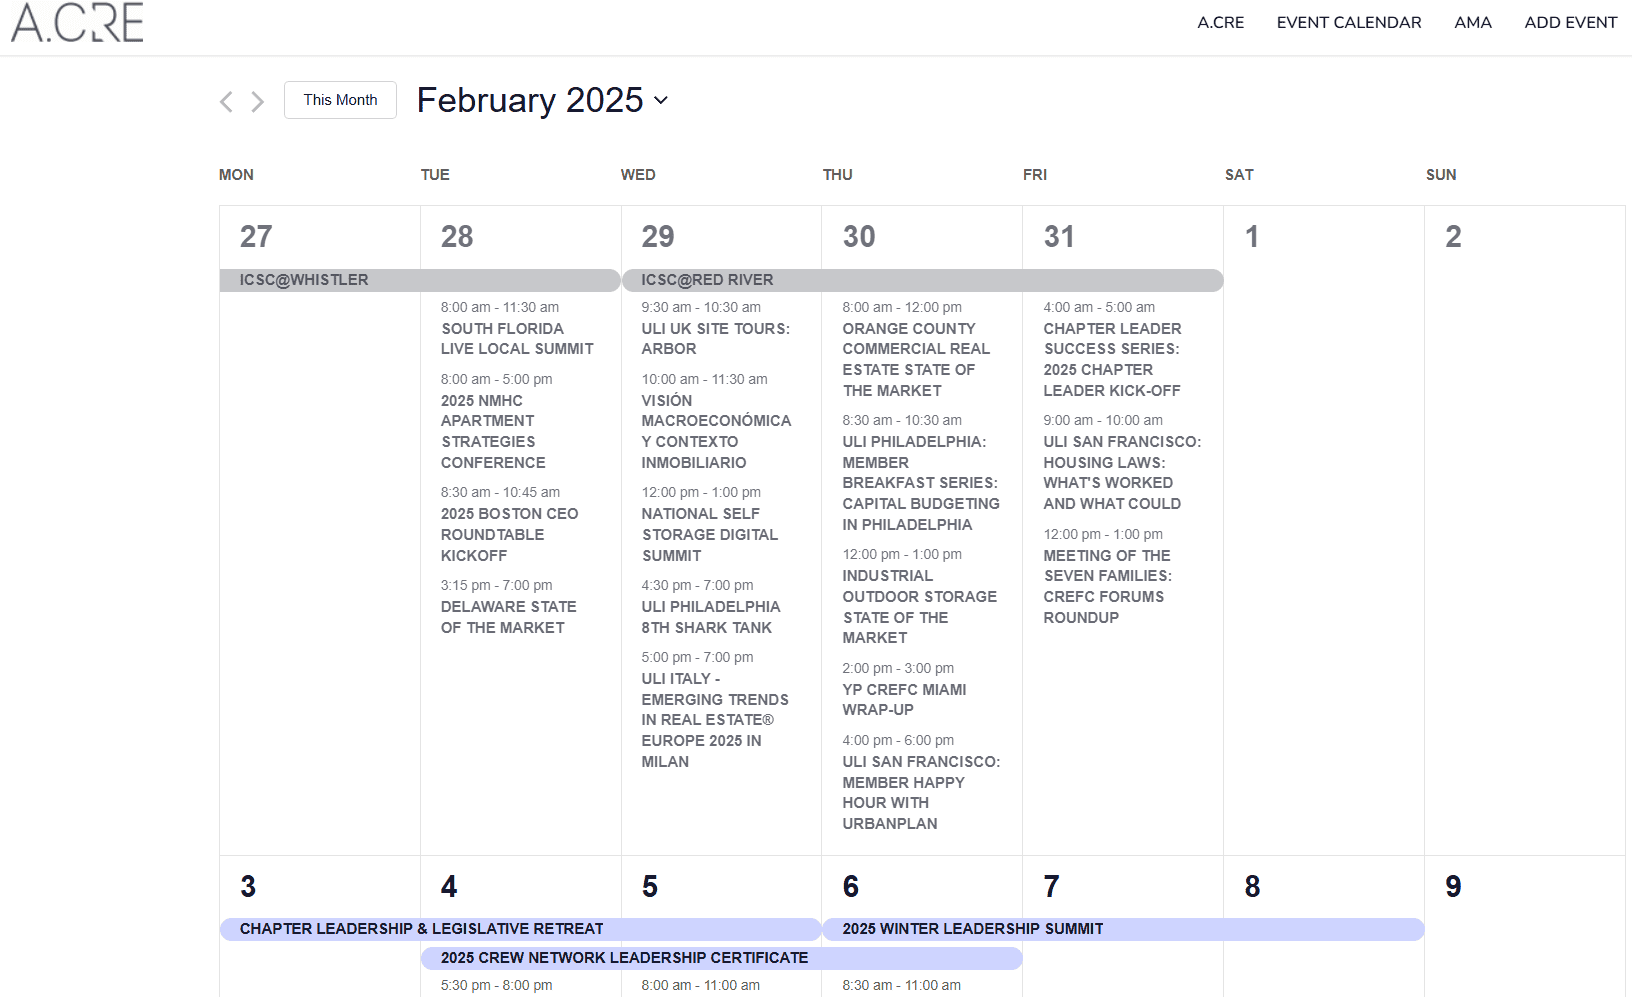1632x997 pixels.
Task: Open ULI Italy Emerging Trends Milan event
Action: [715, 720]
